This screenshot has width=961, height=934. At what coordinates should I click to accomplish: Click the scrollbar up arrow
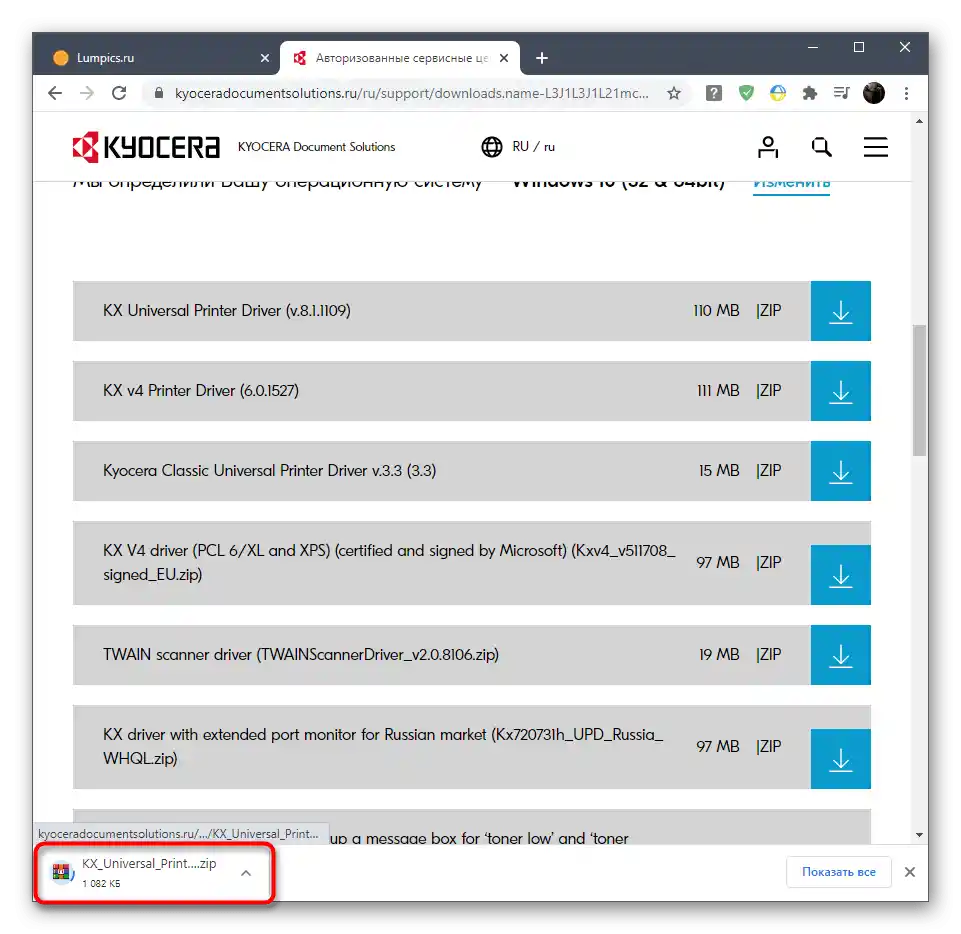[919, 121]
